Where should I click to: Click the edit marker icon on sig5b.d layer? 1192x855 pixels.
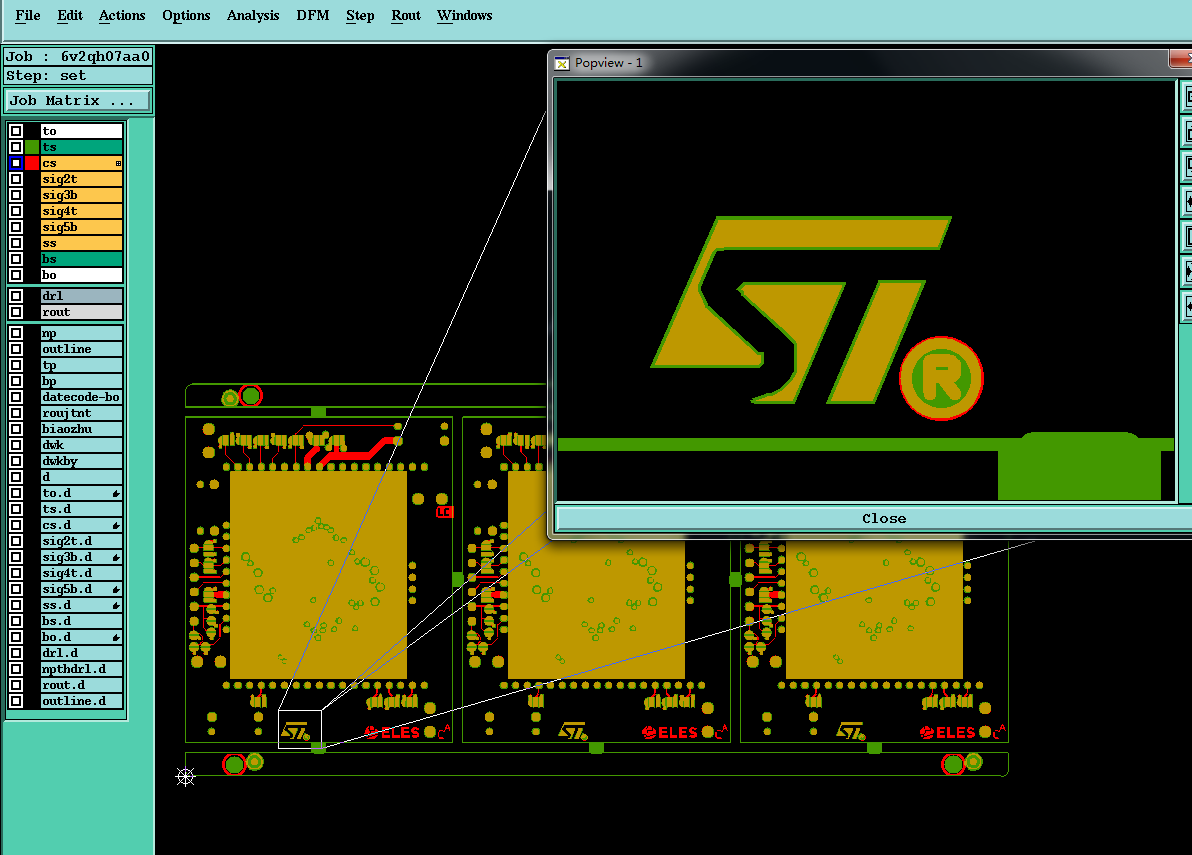[x=116, y=589]
